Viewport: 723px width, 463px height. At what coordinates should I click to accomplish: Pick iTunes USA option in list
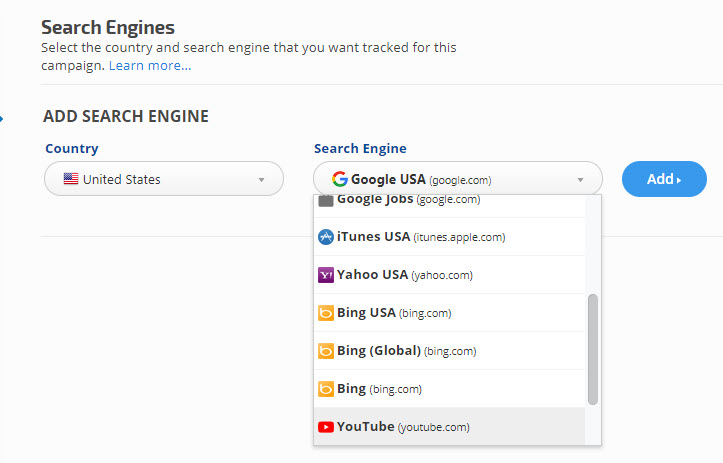[x=420, y=237]
